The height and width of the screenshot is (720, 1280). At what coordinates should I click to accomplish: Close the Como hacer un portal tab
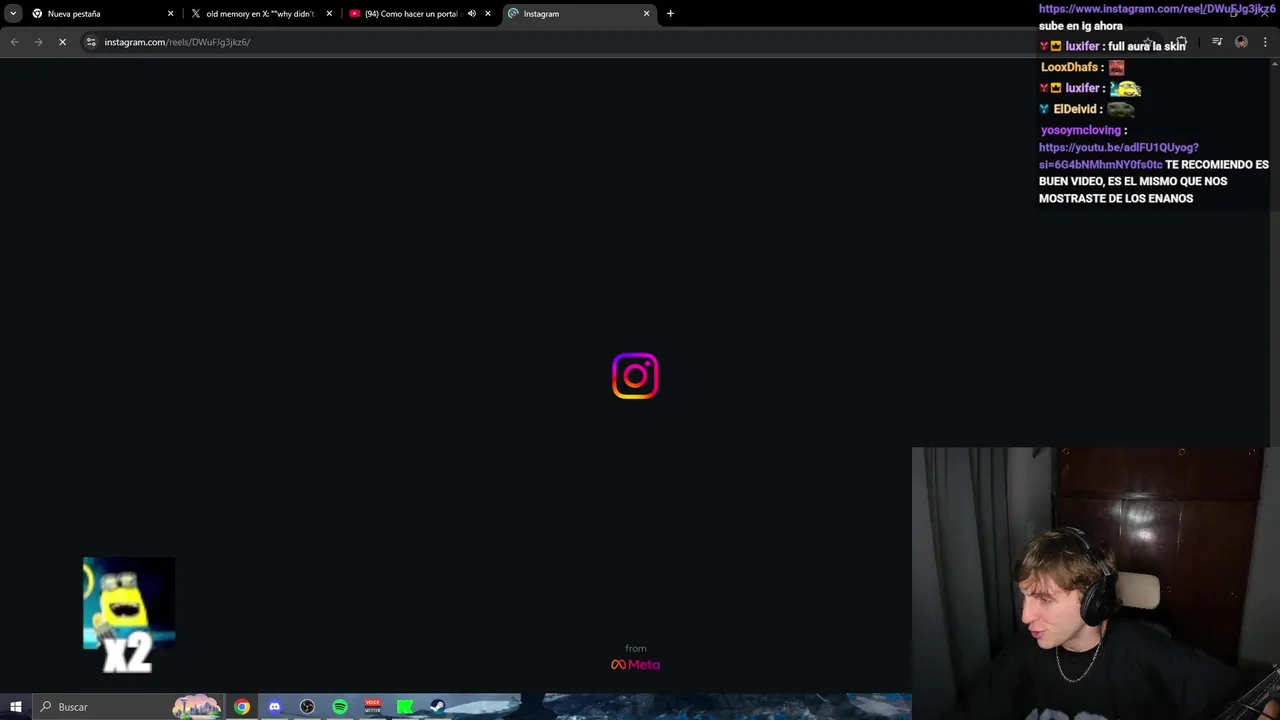point(488,14)
